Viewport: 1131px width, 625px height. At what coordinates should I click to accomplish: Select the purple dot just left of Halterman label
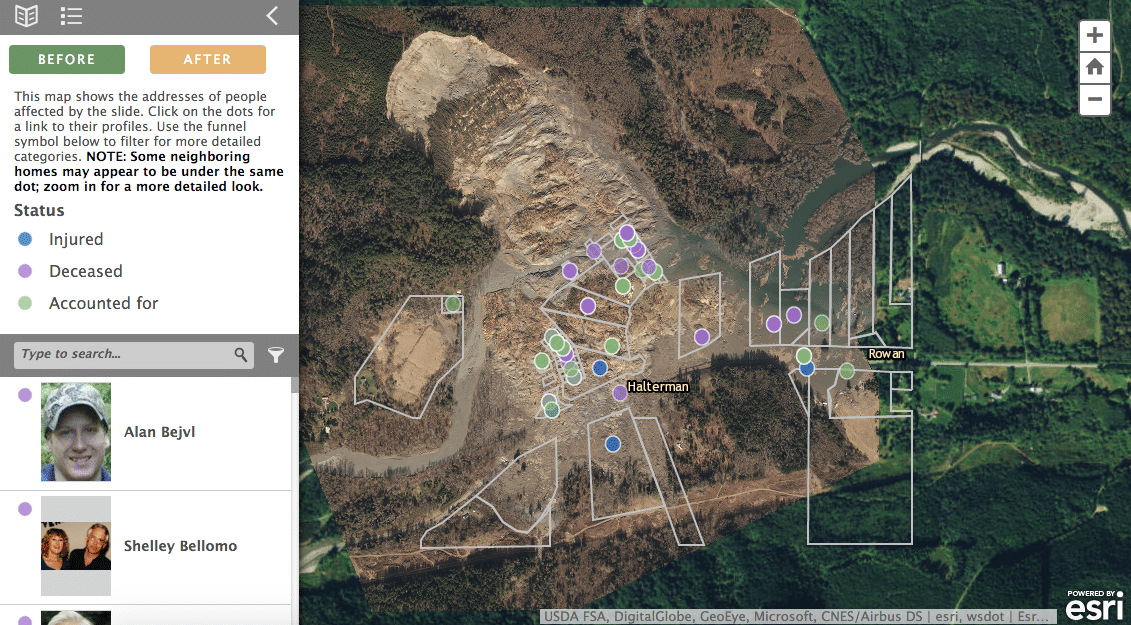pos(620,393)
